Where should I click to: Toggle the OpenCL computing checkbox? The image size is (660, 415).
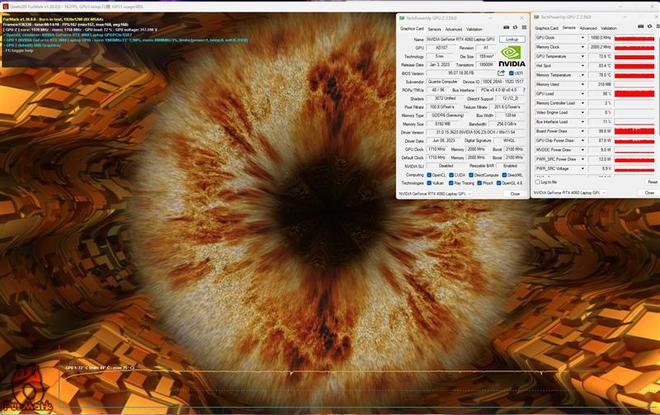tap(431, 174)
